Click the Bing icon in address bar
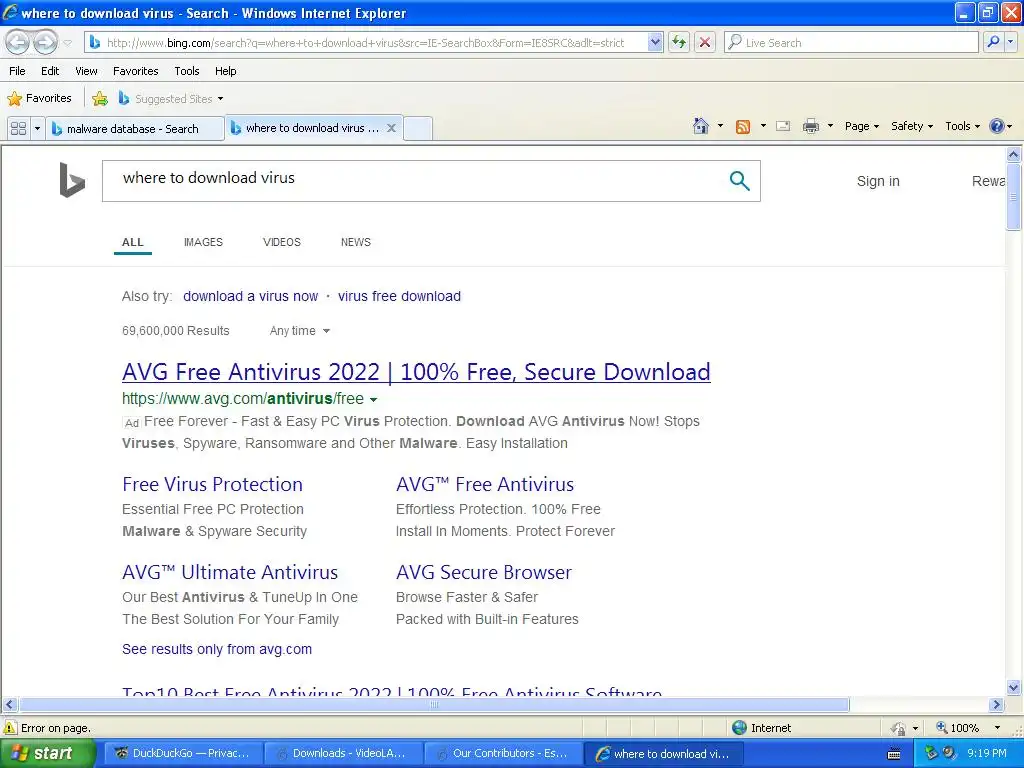 [x=95, y=42]
